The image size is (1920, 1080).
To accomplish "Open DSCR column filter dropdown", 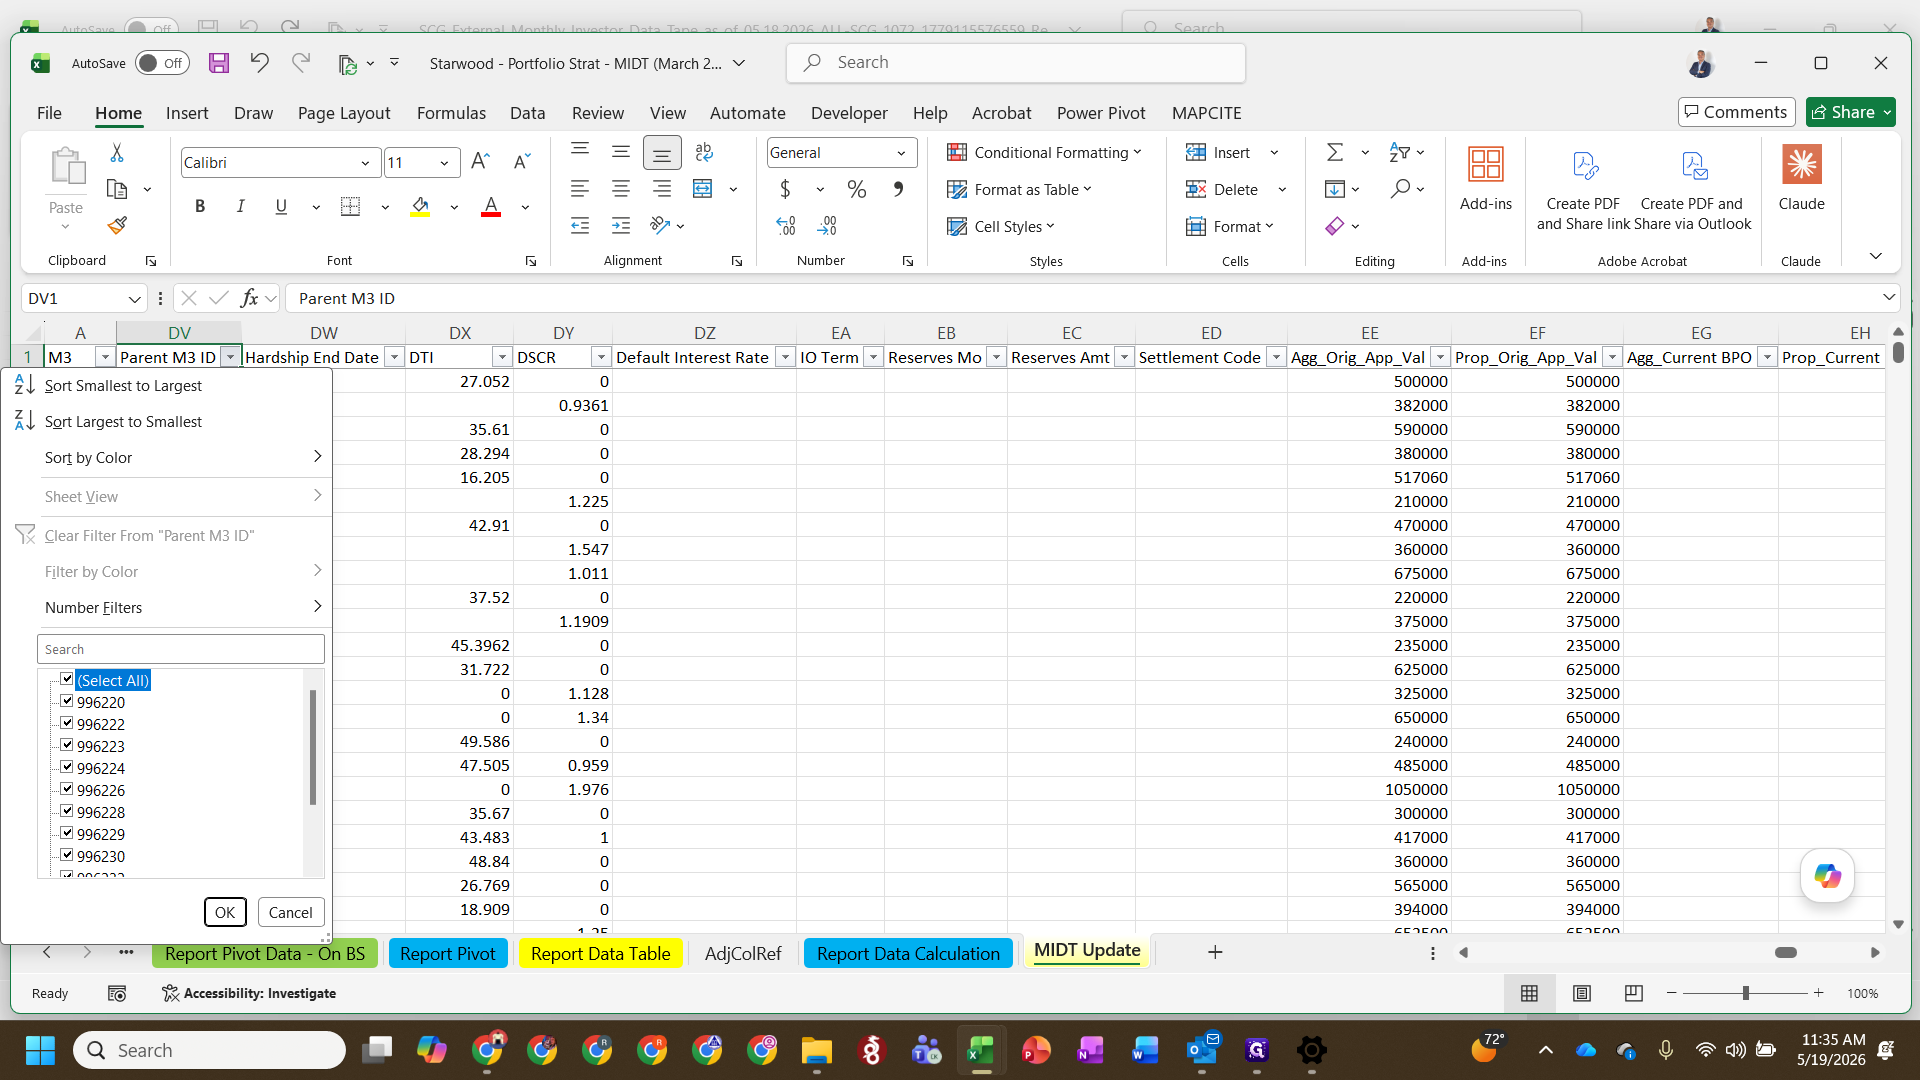I will click(x=601, y=357).
